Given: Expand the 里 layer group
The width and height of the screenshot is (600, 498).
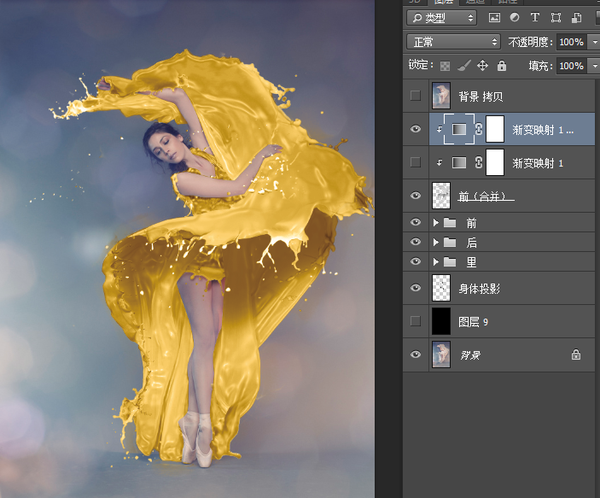Looking at the screenshot, I should tap(436, 262).
